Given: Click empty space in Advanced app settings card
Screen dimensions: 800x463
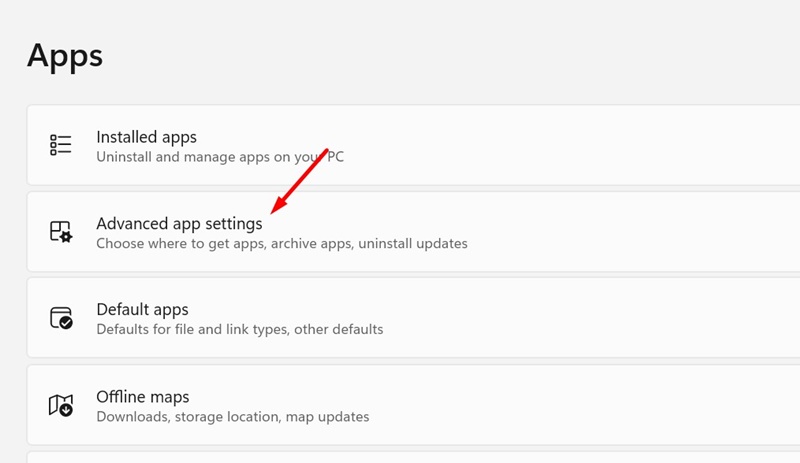Looking at the screenshot, I should 620,232.
